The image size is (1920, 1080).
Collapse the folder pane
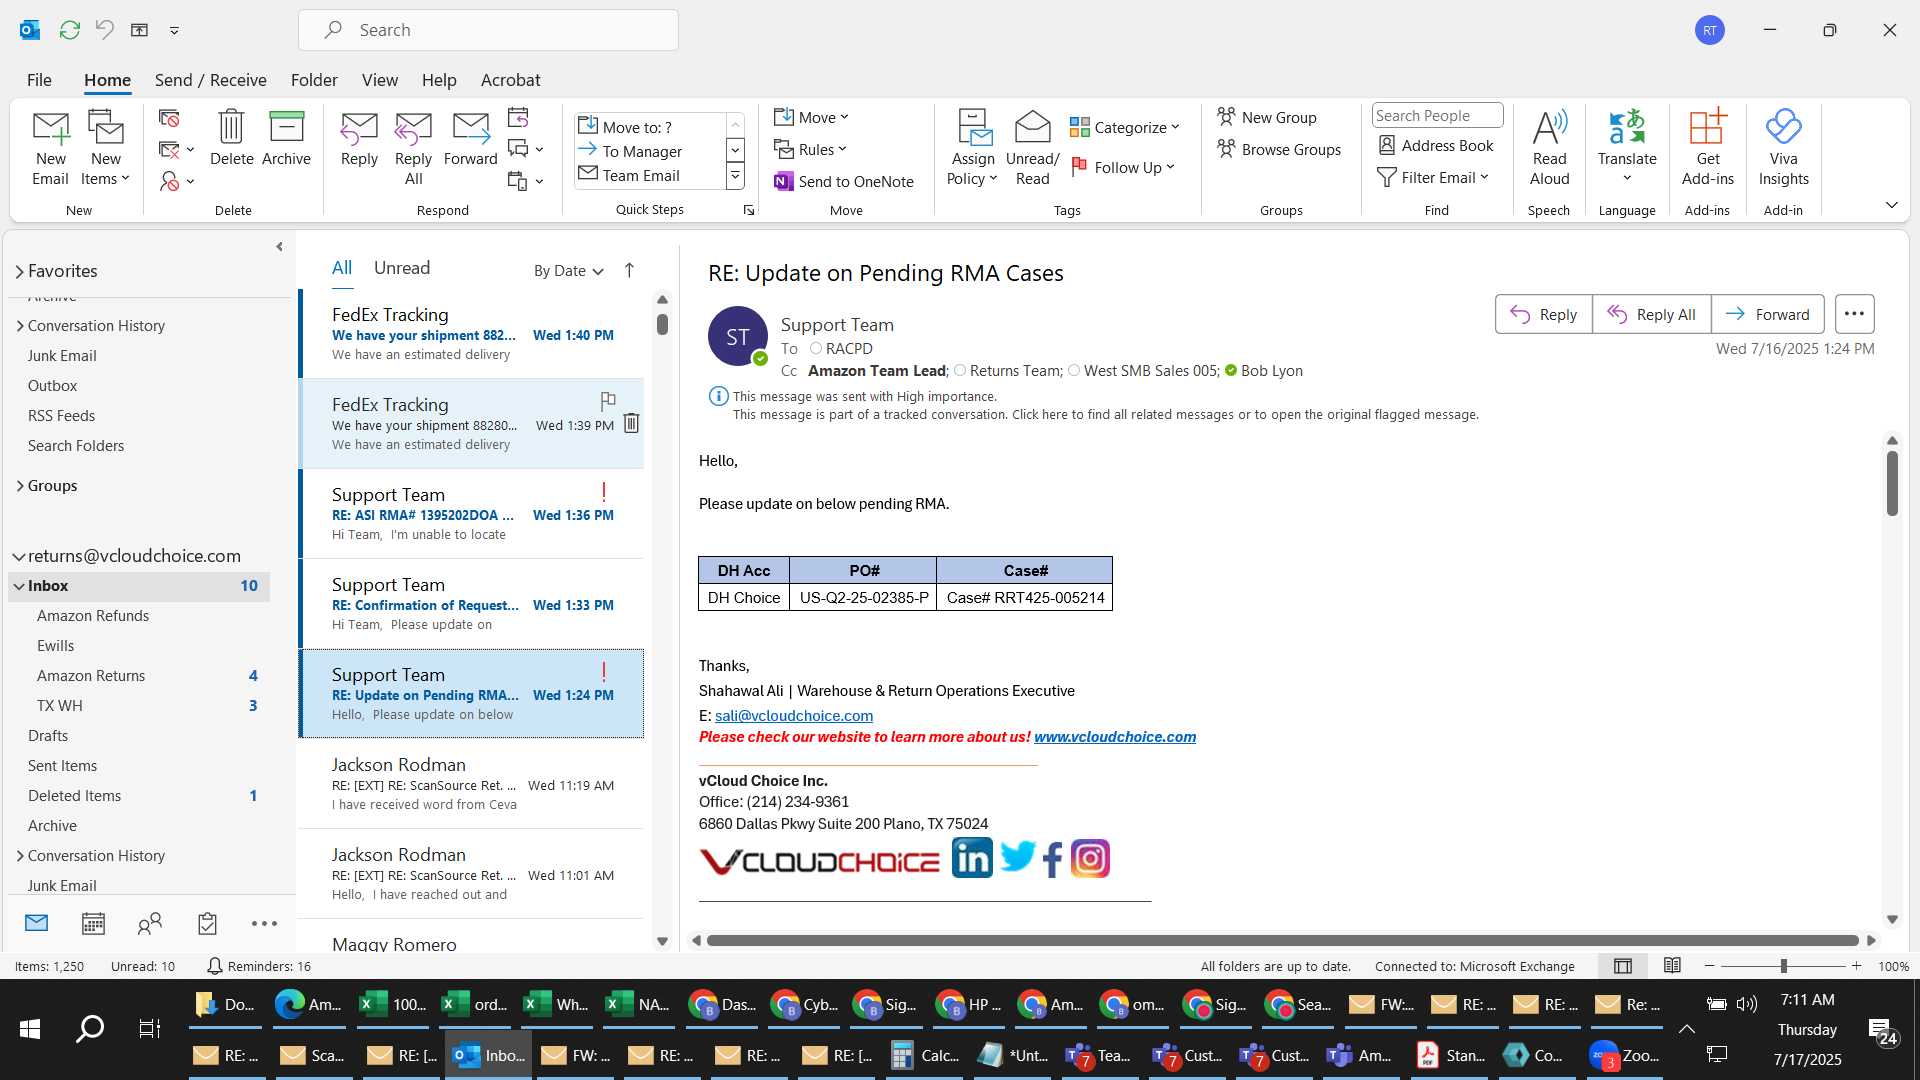click(279, 247)
